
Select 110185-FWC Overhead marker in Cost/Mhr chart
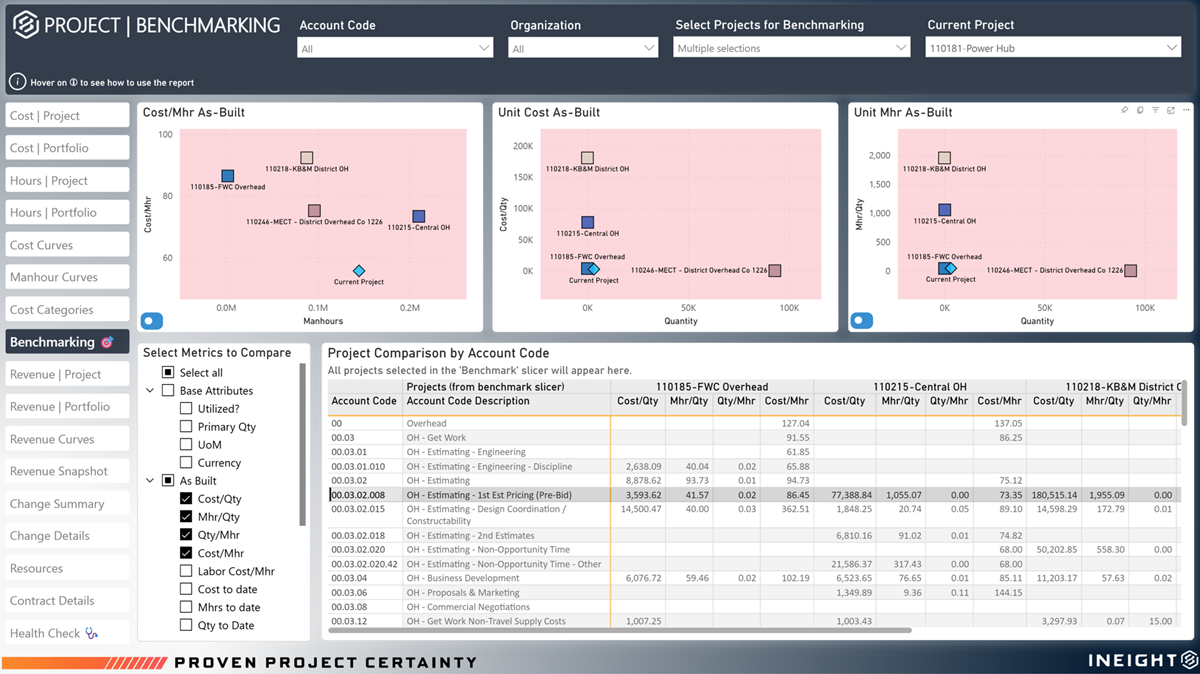[x=228, y=176]
